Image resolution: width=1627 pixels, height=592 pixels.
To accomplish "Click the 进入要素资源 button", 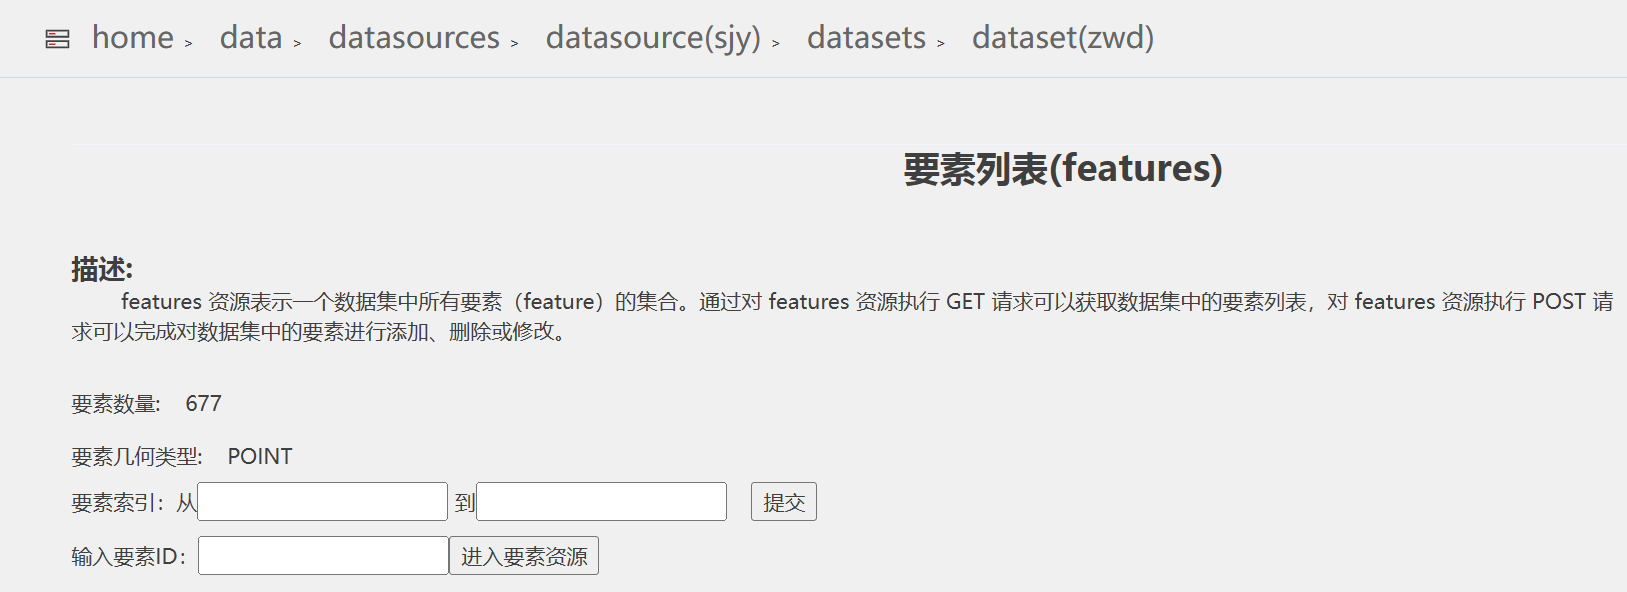I will [524, 556].
